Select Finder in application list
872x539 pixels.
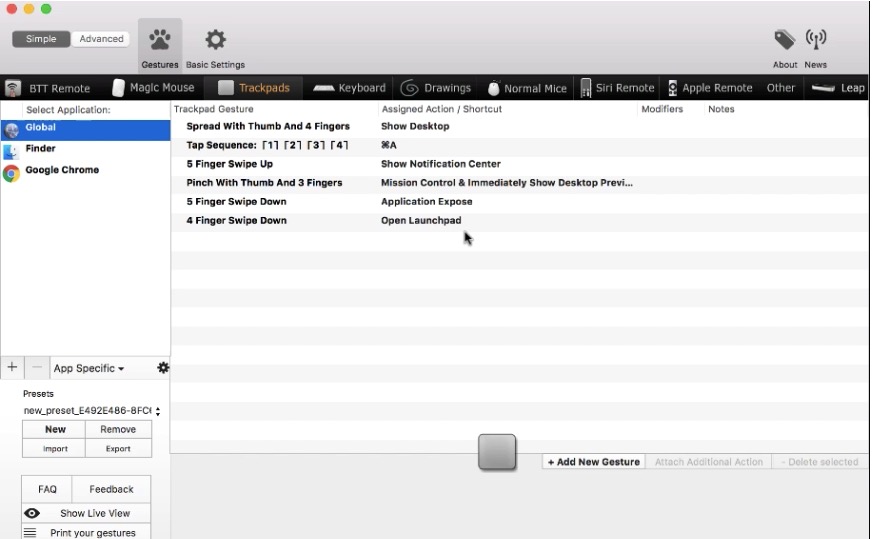coord(86,151)
